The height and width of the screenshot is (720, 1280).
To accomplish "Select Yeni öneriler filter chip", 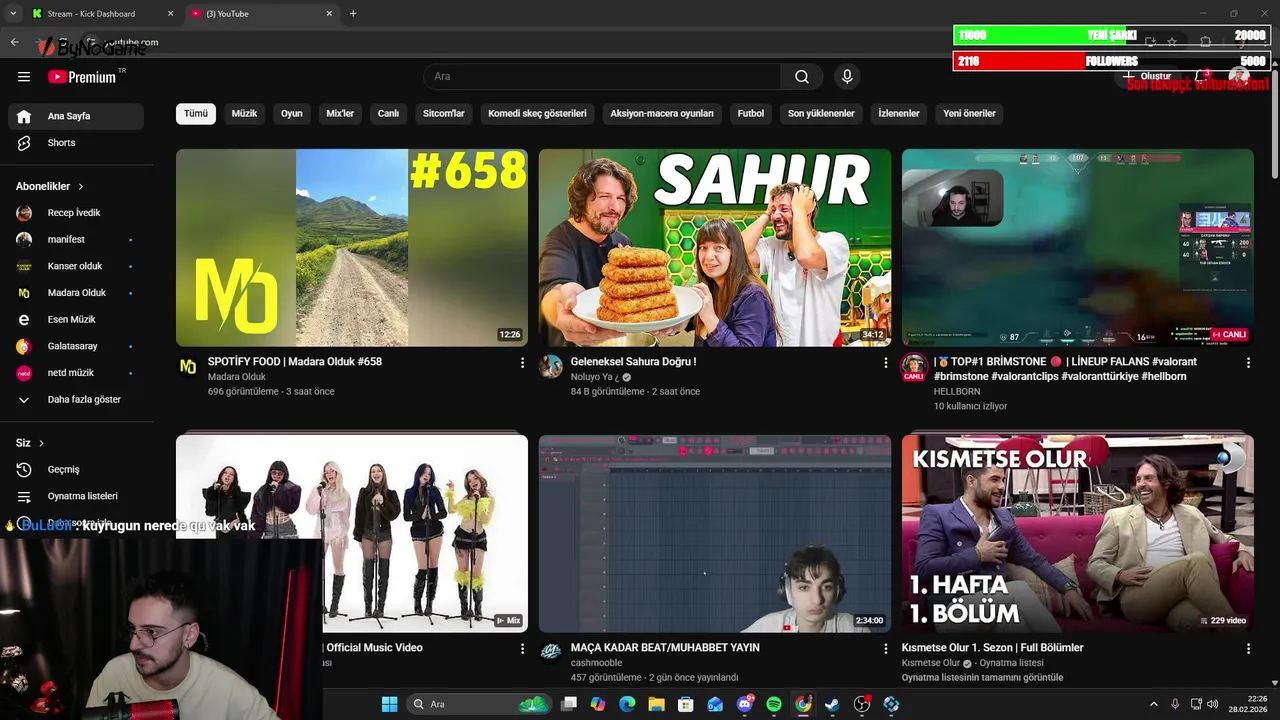I will (x=969, y=113).
